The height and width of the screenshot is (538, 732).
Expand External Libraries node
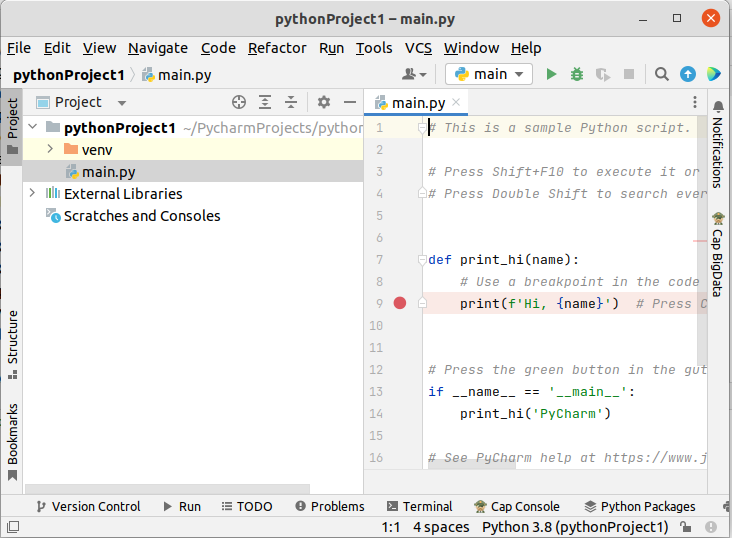coord(33,194)
